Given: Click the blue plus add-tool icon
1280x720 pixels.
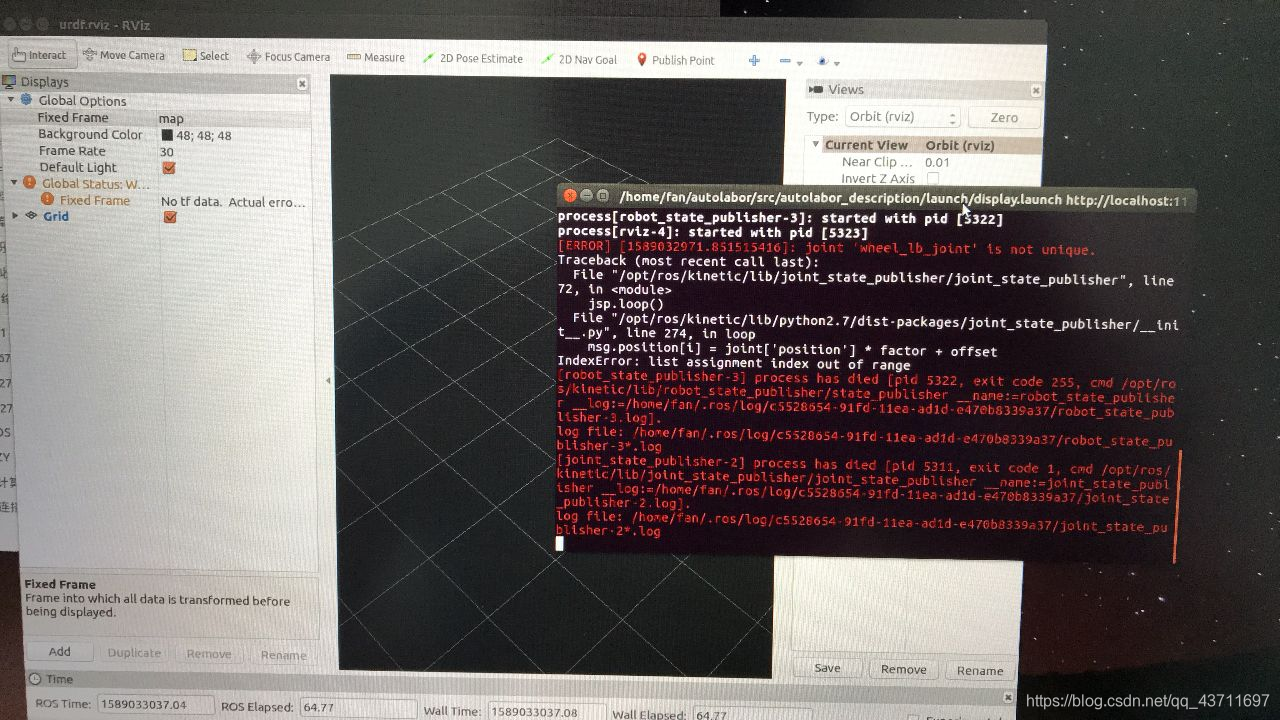Looking at the screenshot, I should click(754, 61).
